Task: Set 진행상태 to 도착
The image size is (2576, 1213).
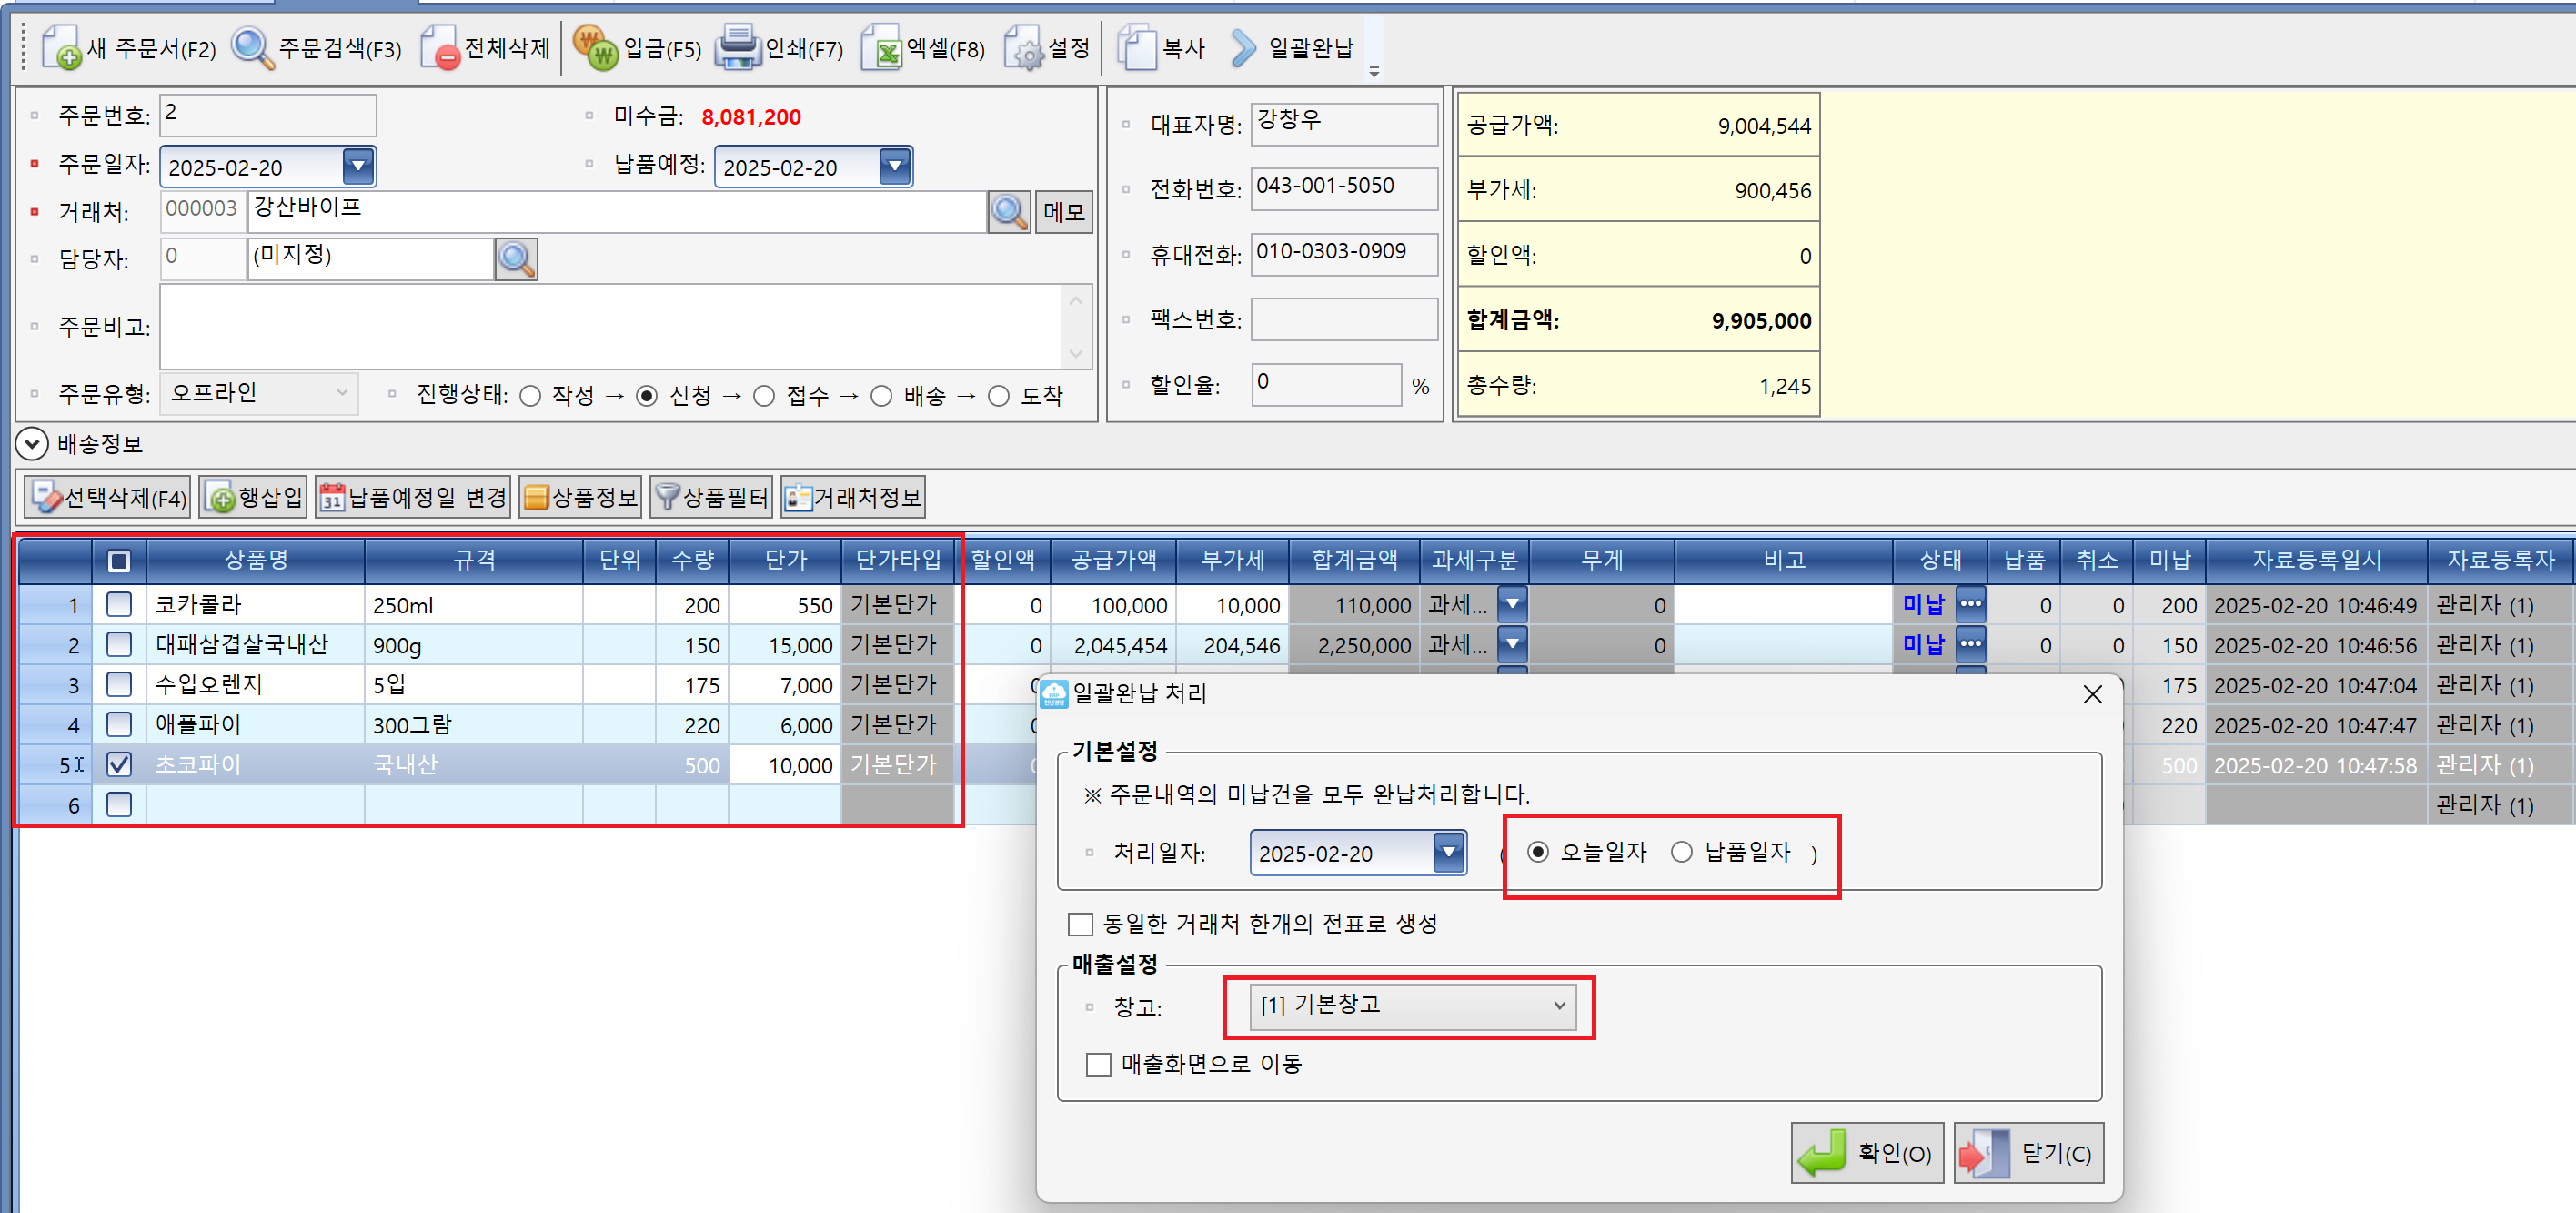Action: click(999, 396)
